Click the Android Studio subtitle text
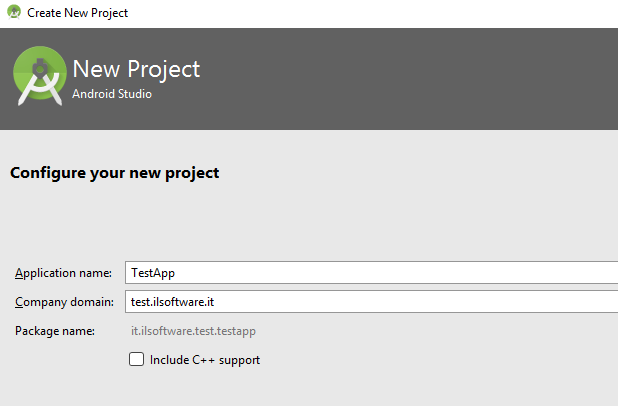Viewport: 618px width, 406px height. [112, 94]
